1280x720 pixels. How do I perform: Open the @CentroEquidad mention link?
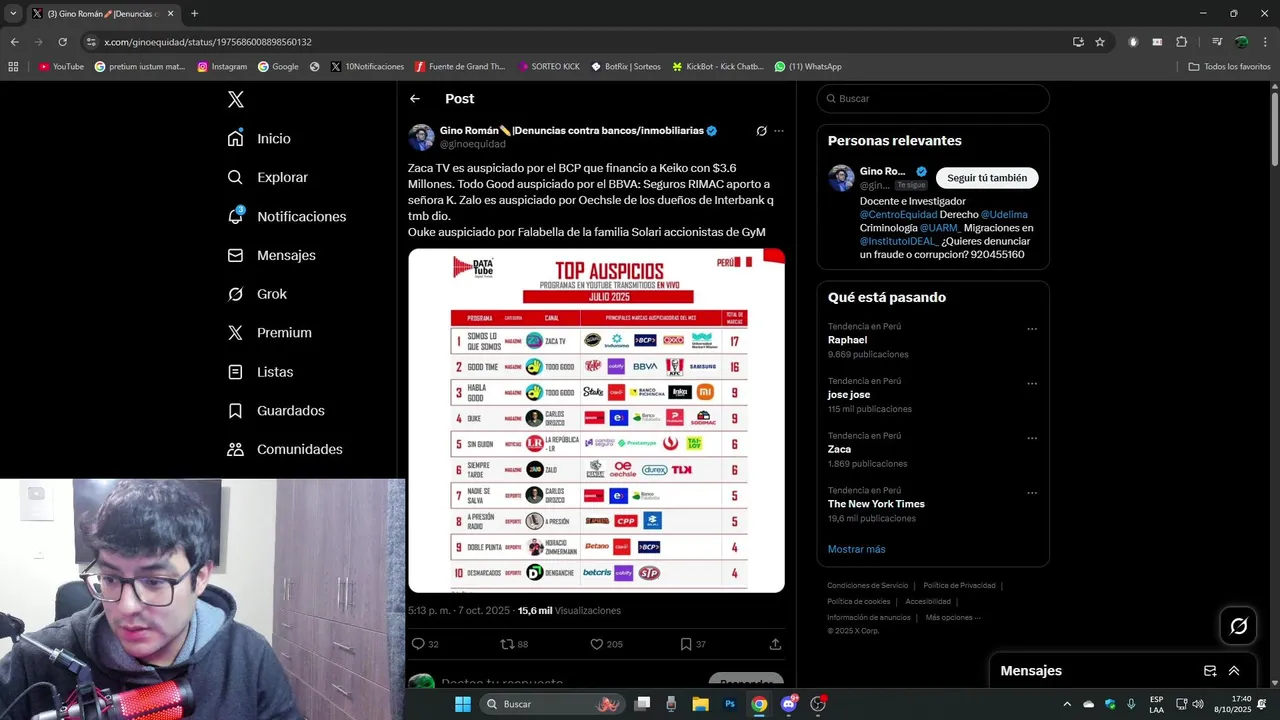tap(899, 215)
